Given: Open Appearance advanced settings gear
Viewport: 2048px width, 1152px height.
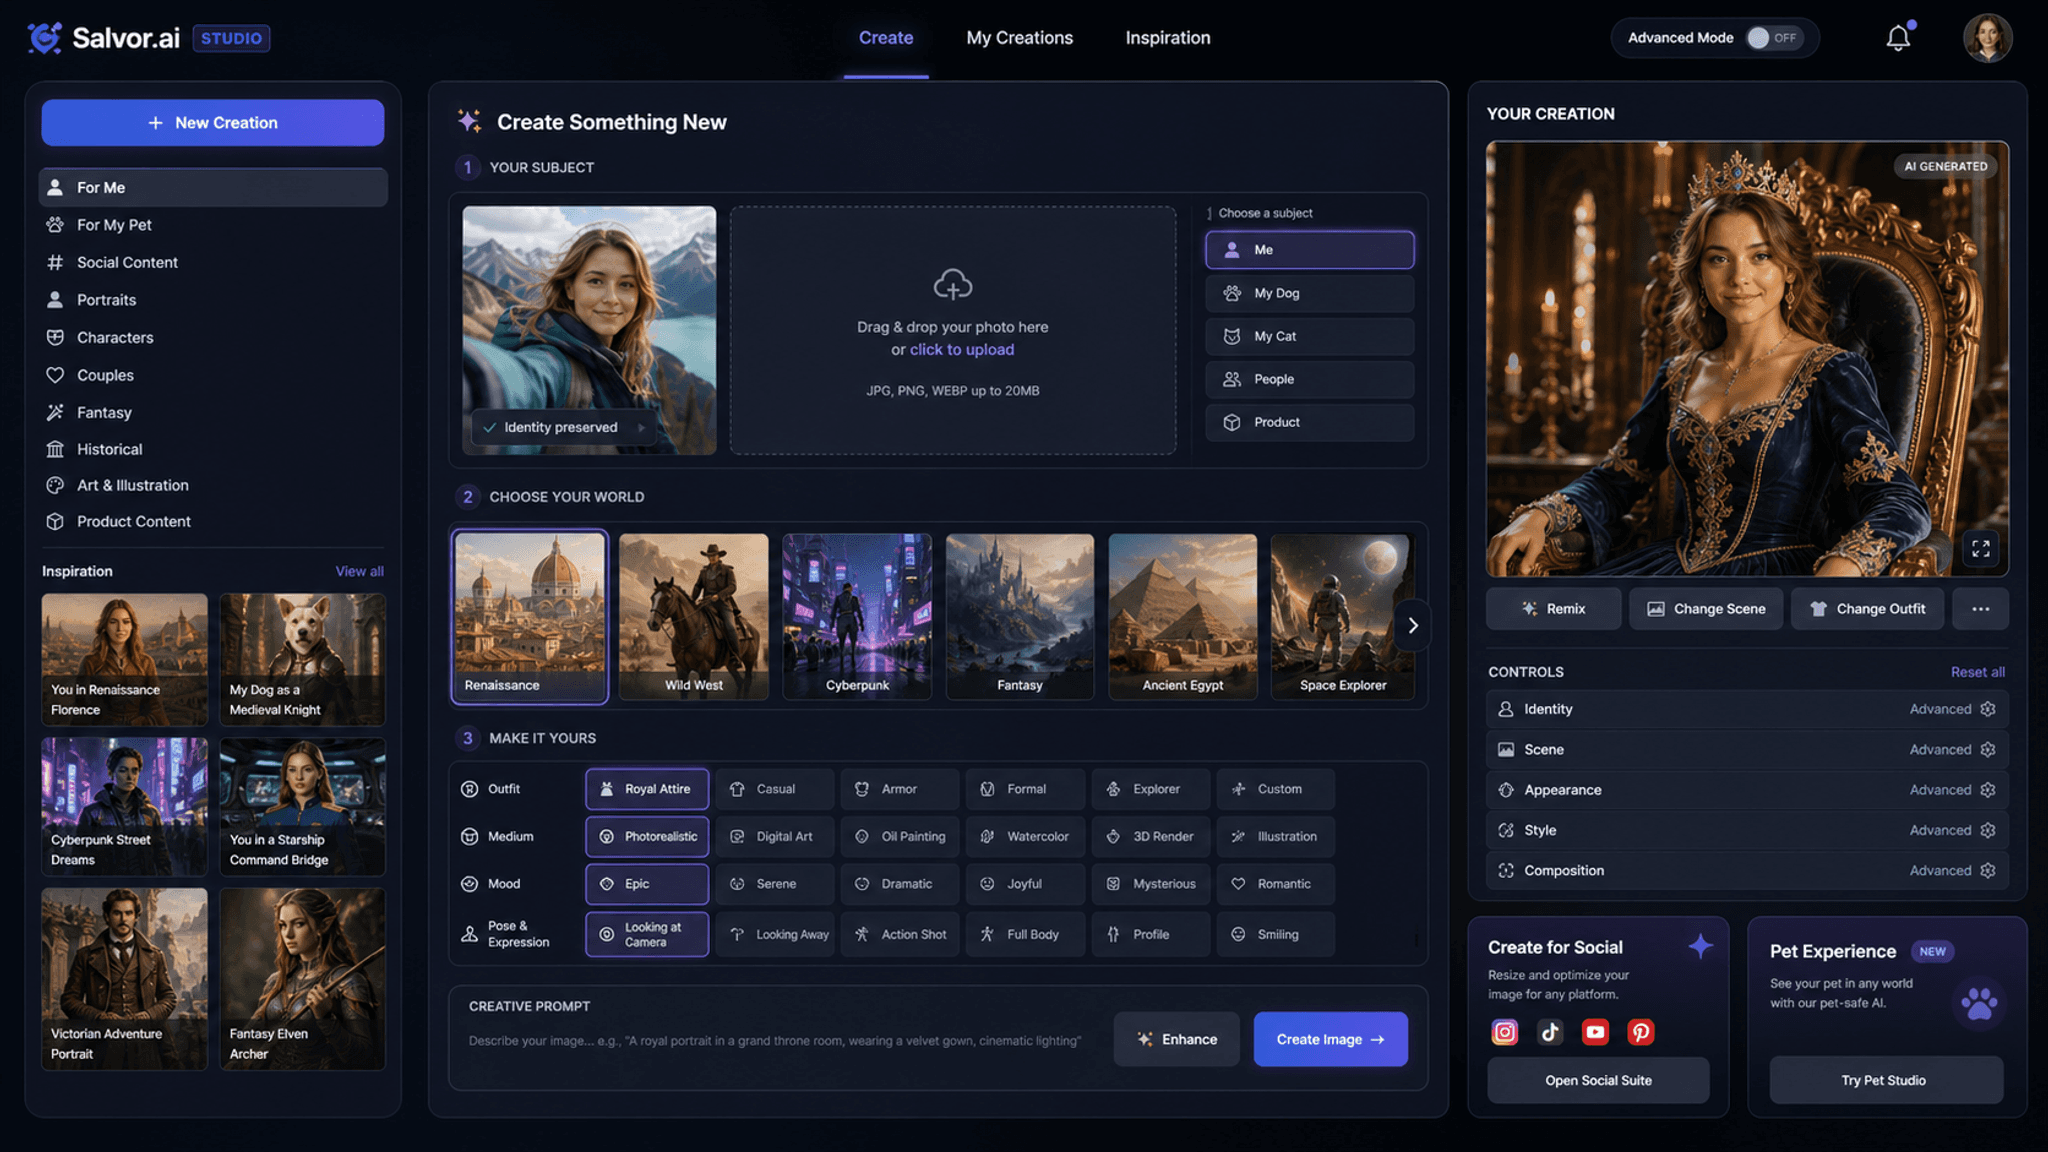Looking at the screenshot, I should pyautogui.click(x=1988, y=790).
